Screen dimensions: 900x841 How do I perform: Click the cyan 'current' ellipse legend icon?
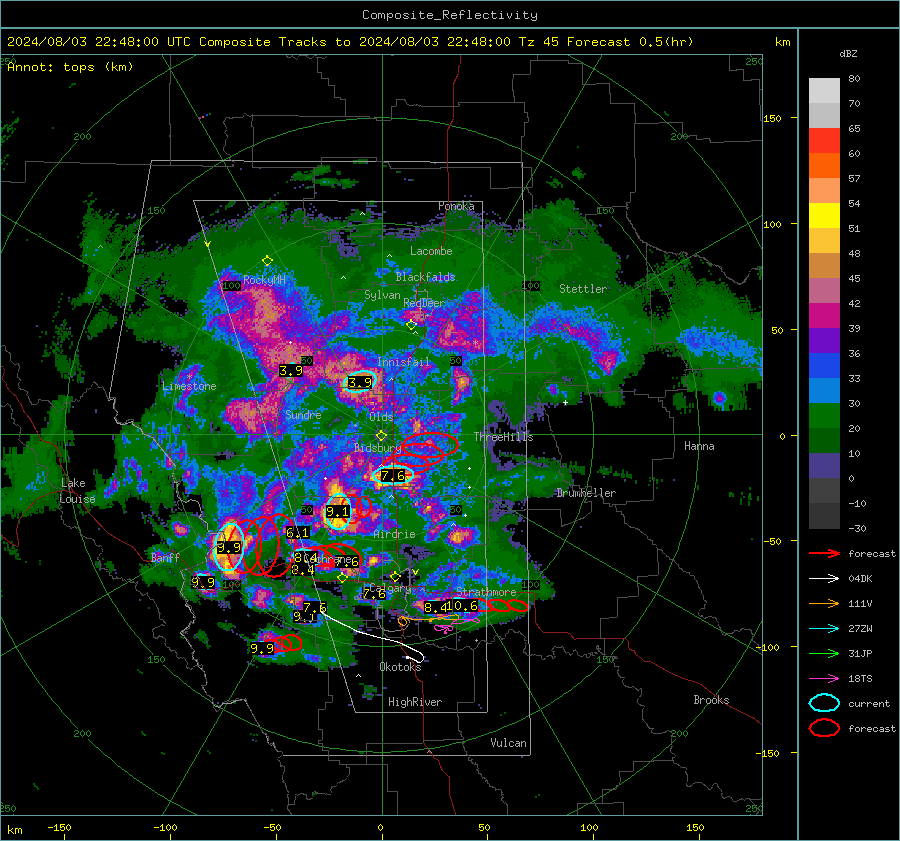pyautogui.click(x=824, y=703)
